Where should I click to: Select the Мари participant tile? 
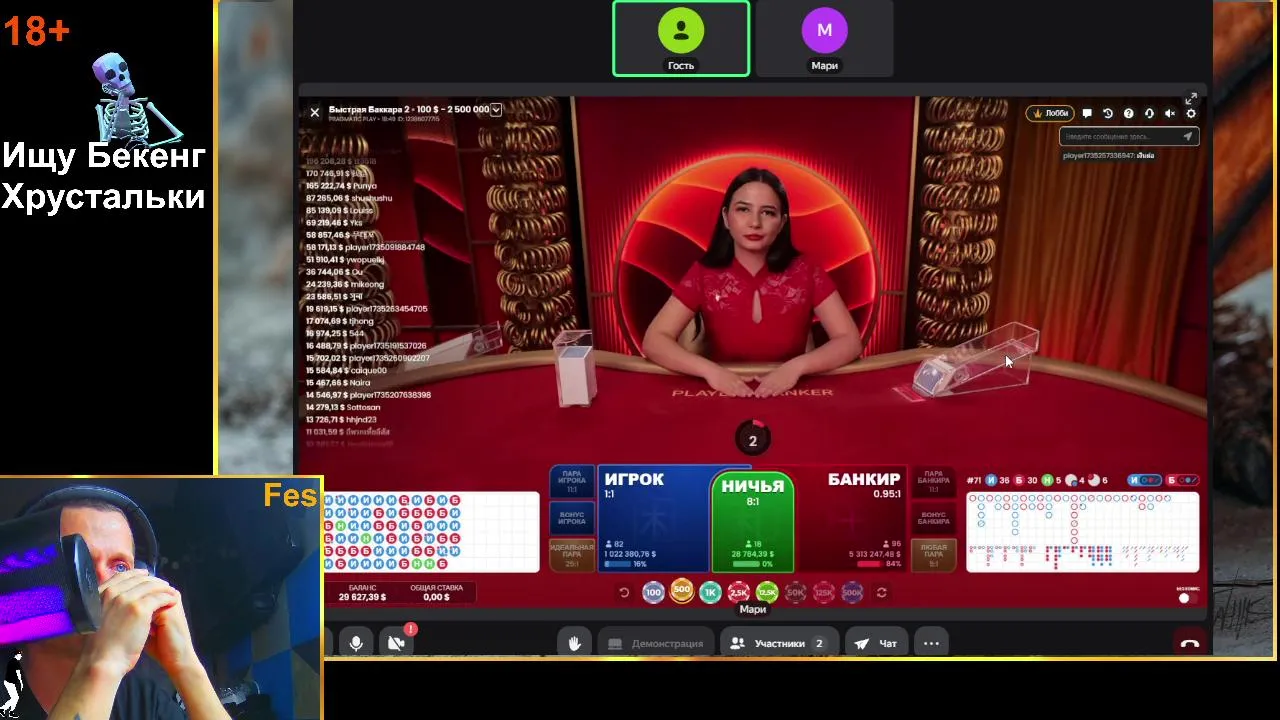point(824,39)
